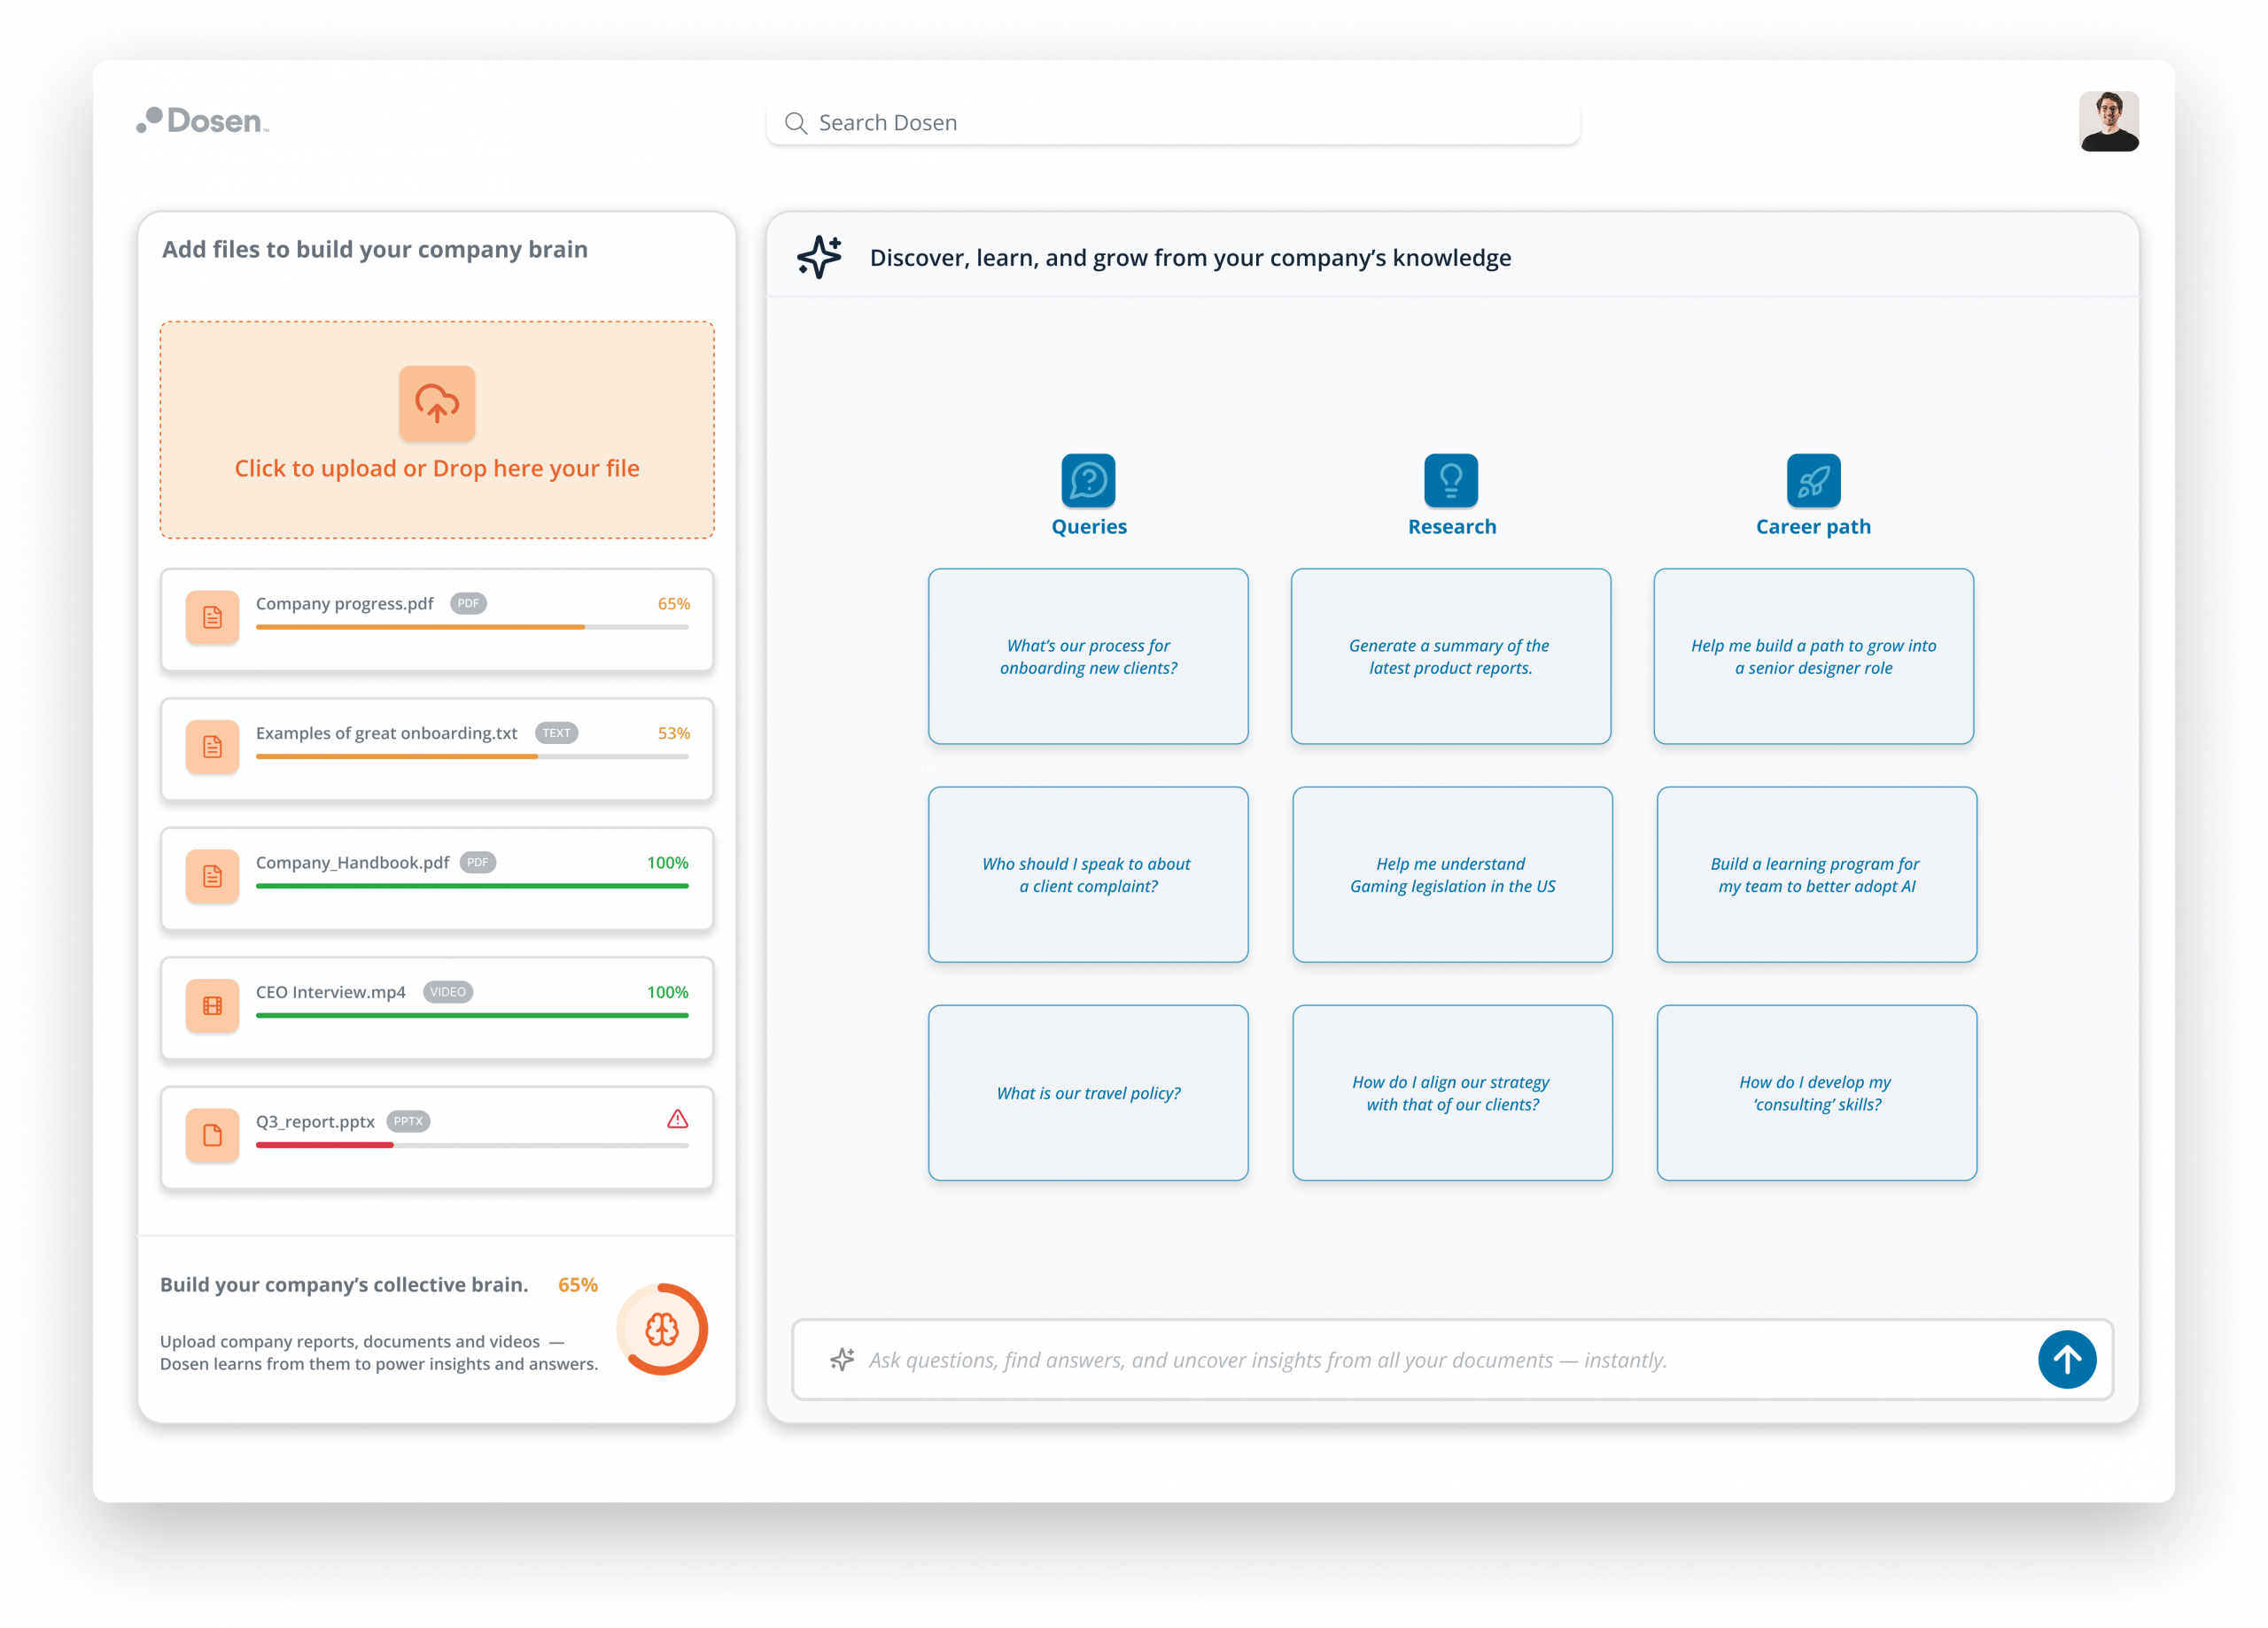Click the brain progress circle icon

[x=662, y=1329]
